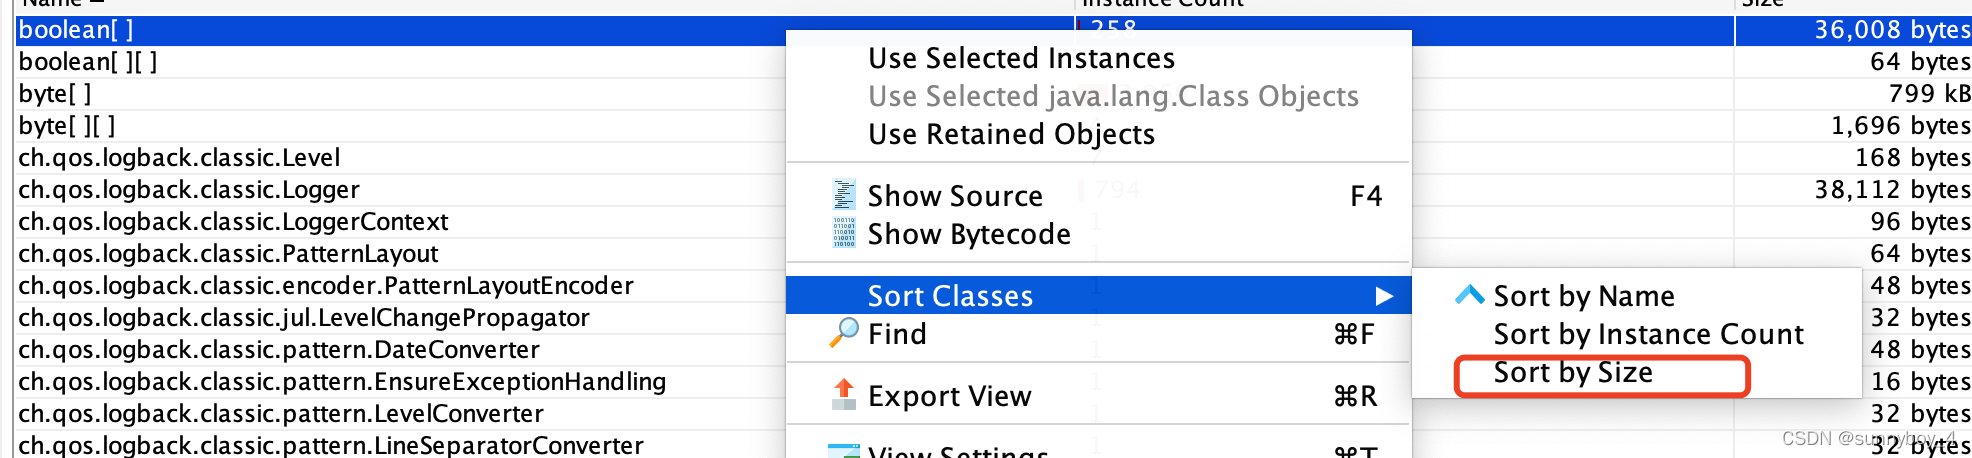The image size is (1972, 458).
Task: Click the Show Source document icon
Action: 844,194
